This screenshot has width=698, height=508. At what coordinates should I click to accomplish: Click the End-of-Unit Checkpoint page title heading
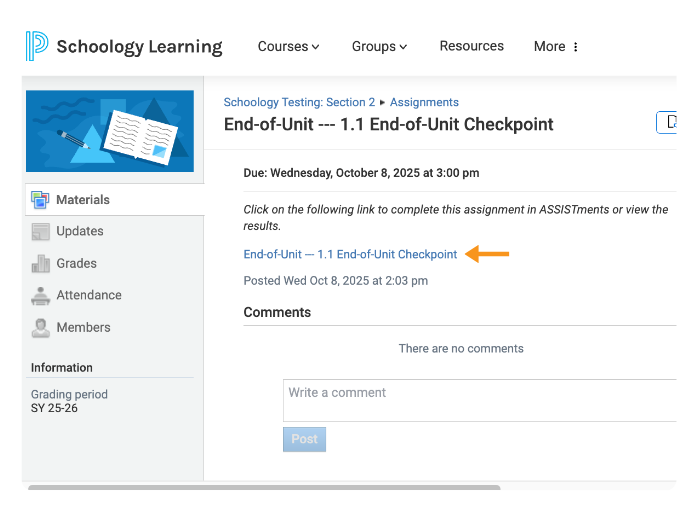pos(389,124)
